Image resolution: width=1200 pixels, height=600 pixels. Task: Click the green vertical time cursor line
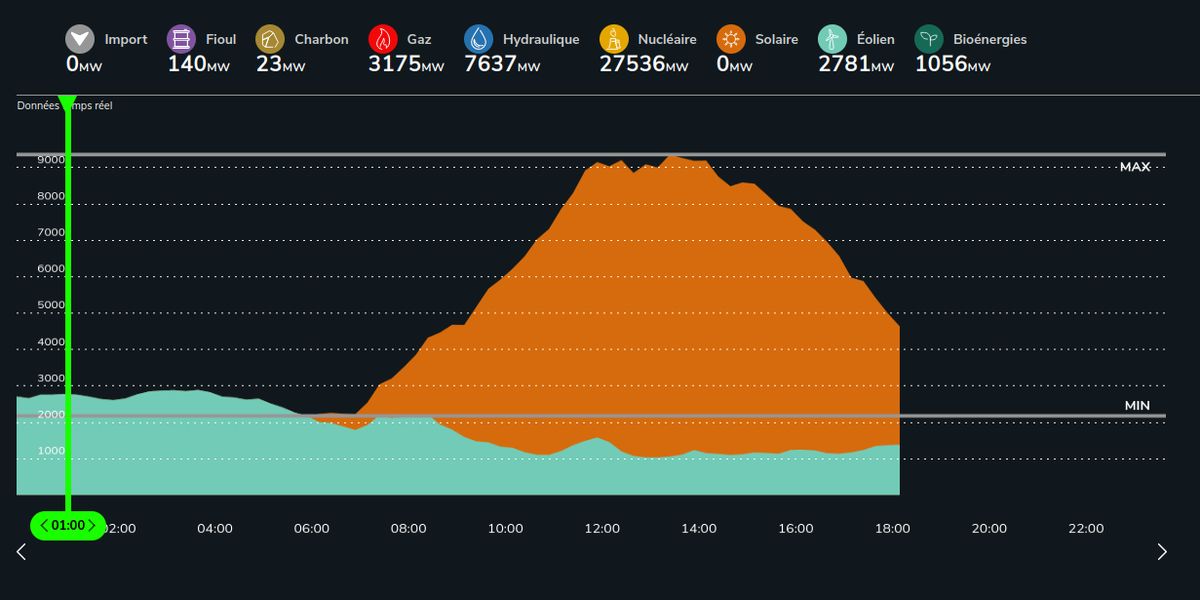pyautogui.click(x=68, y=300)
